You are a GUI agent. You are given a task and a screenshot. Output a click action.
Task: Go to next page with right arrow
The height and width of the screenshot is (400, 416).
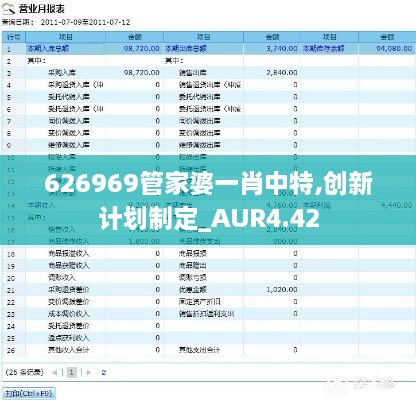88,372
